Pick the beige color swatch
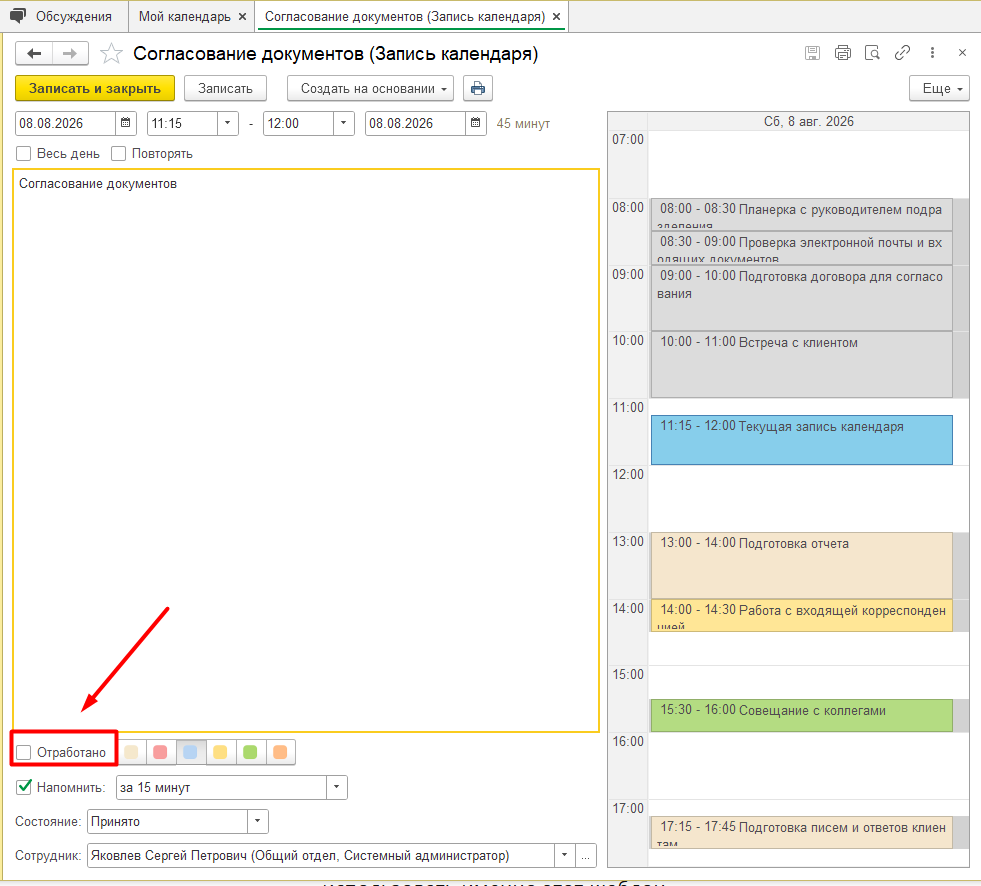 [131, 752]
